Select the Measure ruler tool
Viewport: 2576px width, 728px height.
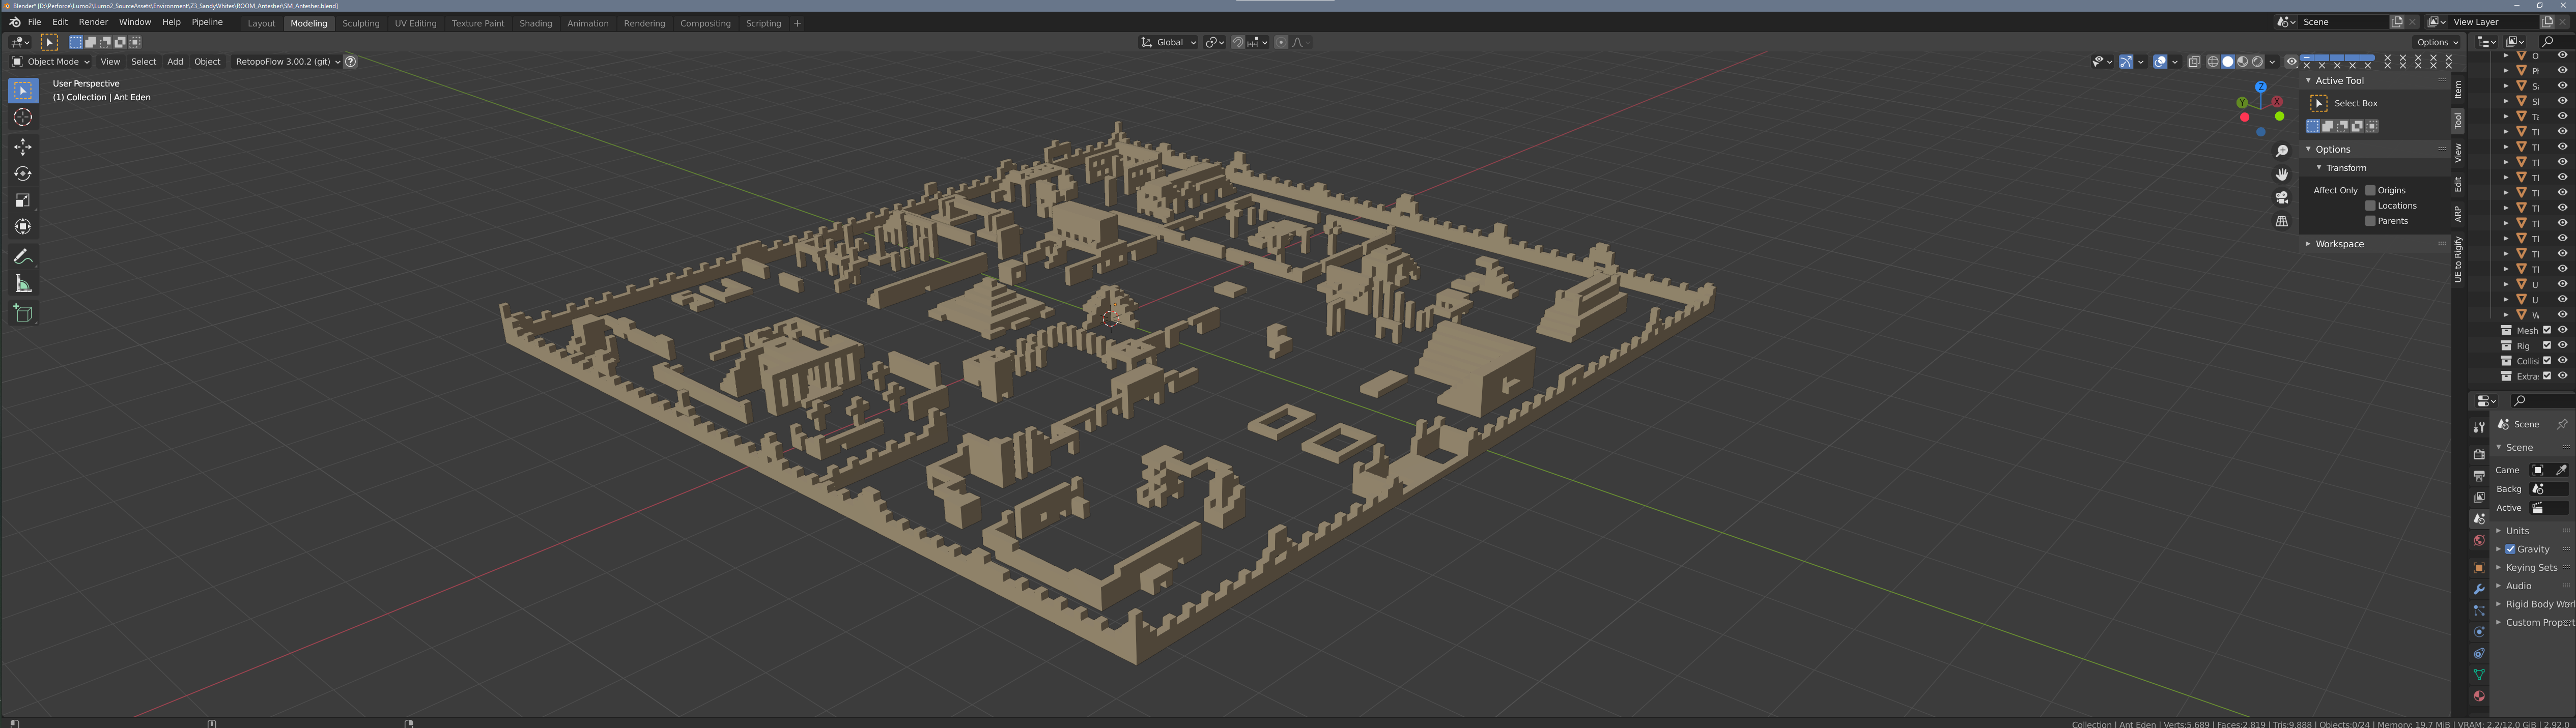23,285
